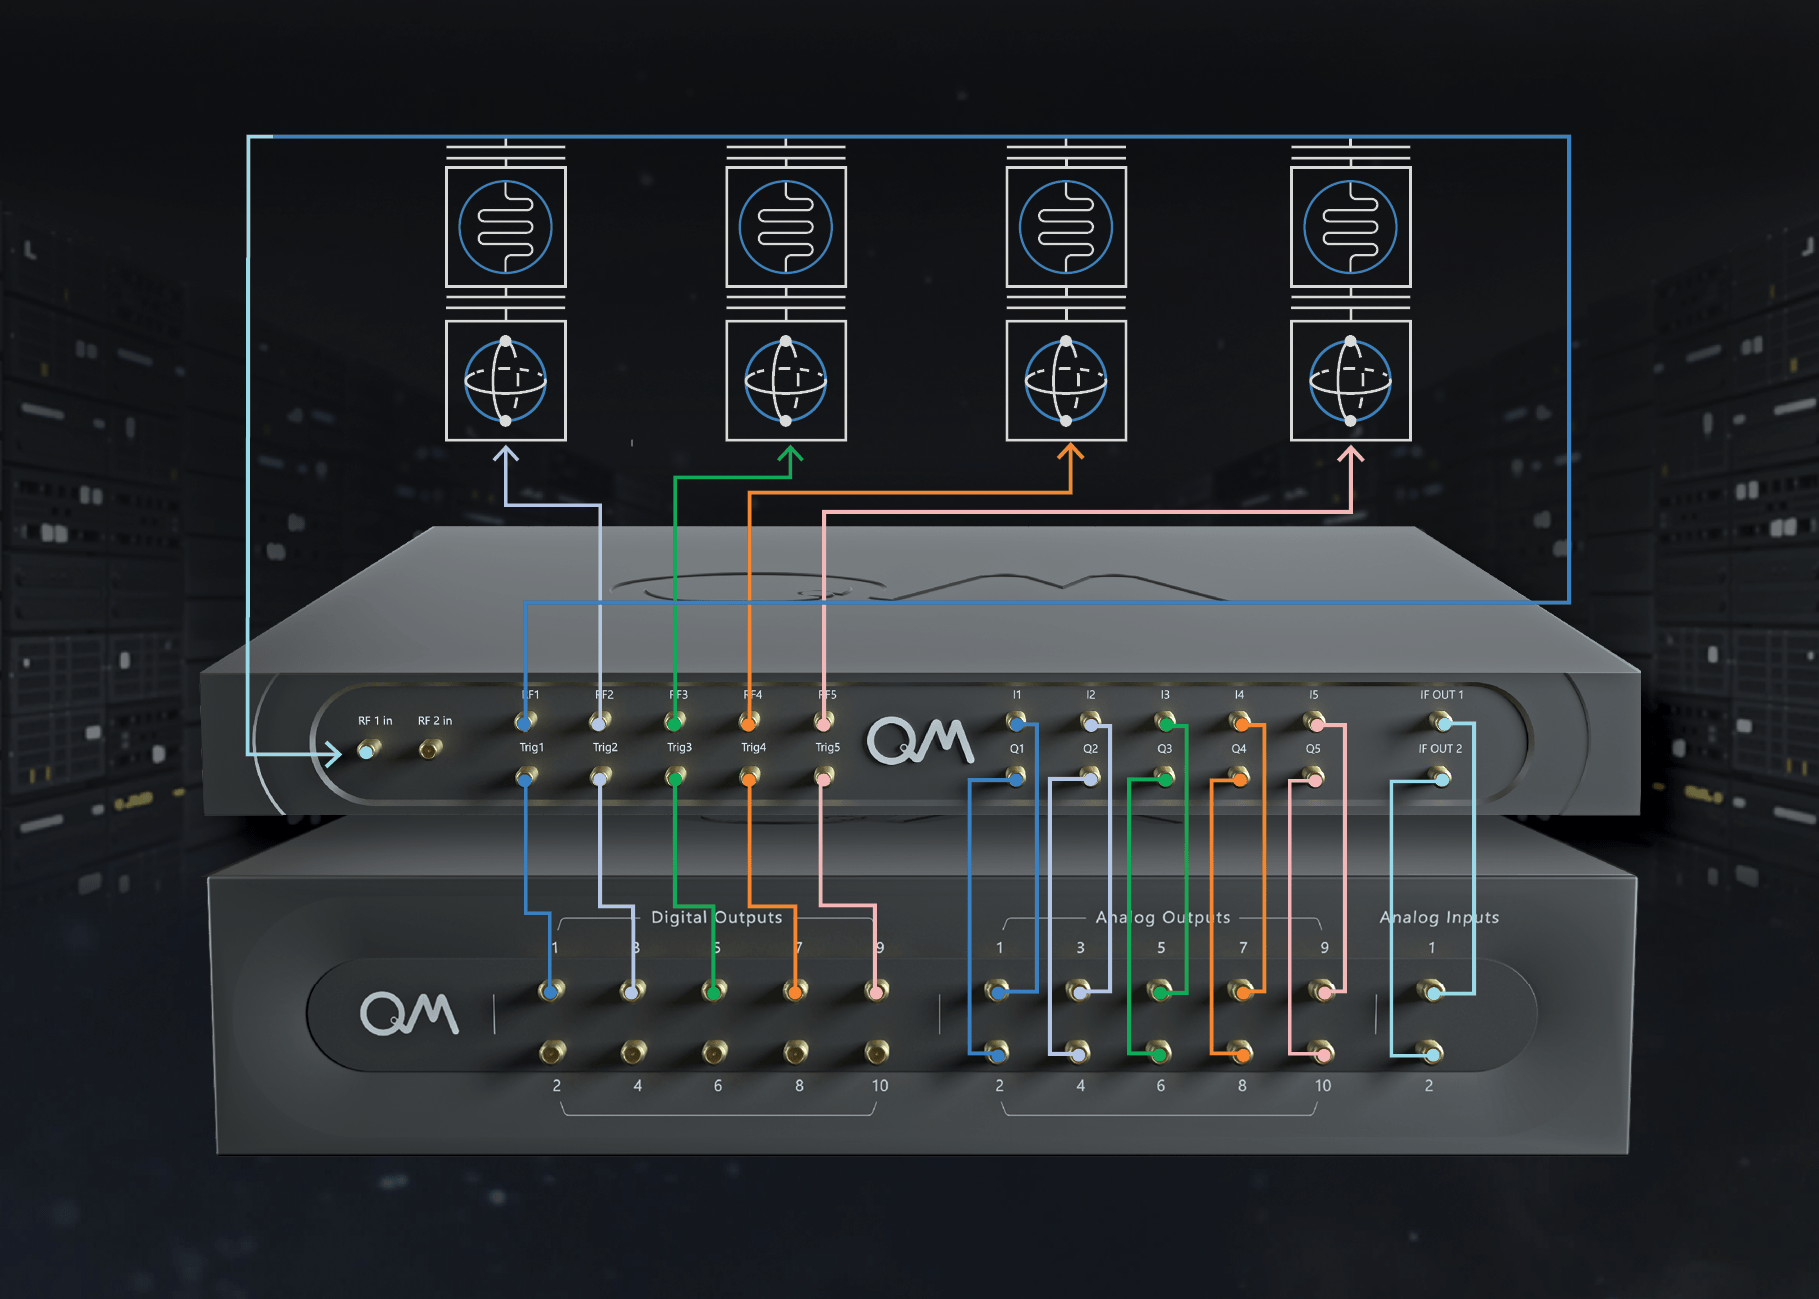Viewport: 1819px width, 1299px height.
Task: Select the RF2 output connector
Action: (x=599, y=721)
